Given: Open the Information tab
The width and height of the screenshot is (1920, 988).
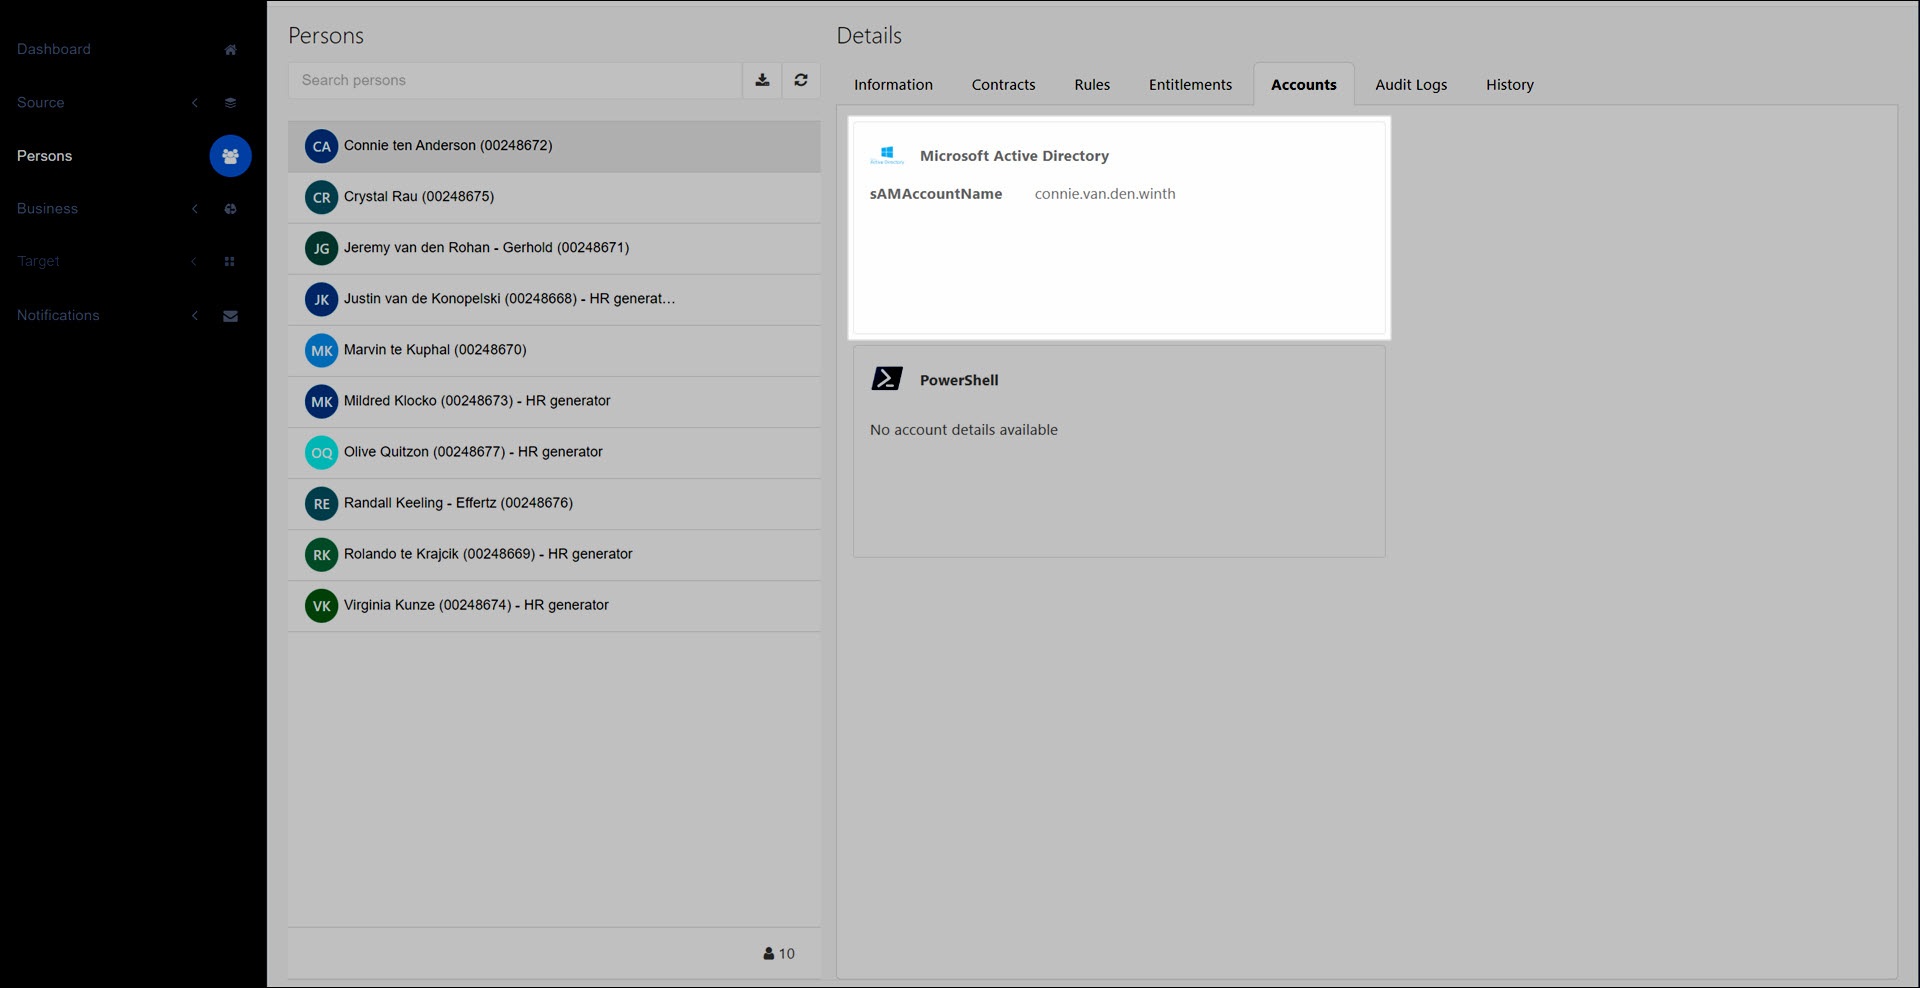Looking at the screenshot, I should [x=893, y=85].
